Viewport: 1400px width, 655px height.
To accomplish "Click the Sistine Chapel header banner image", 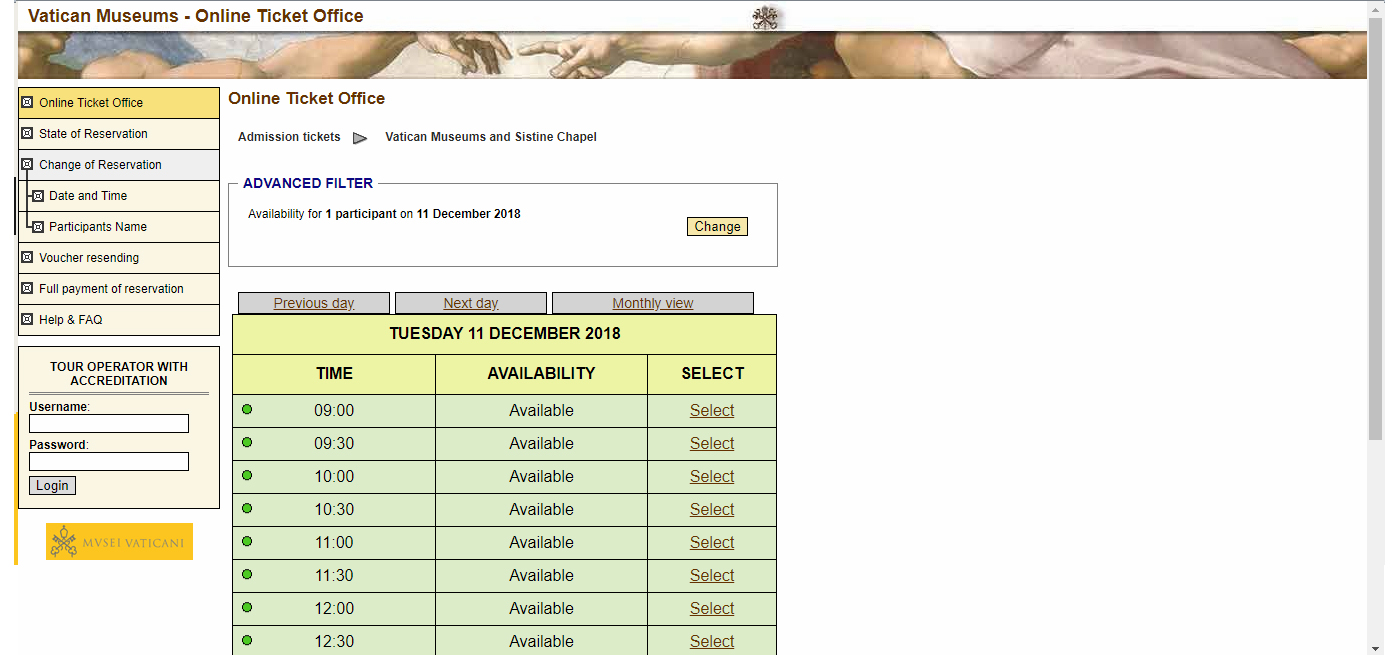I will coord(692,55).
